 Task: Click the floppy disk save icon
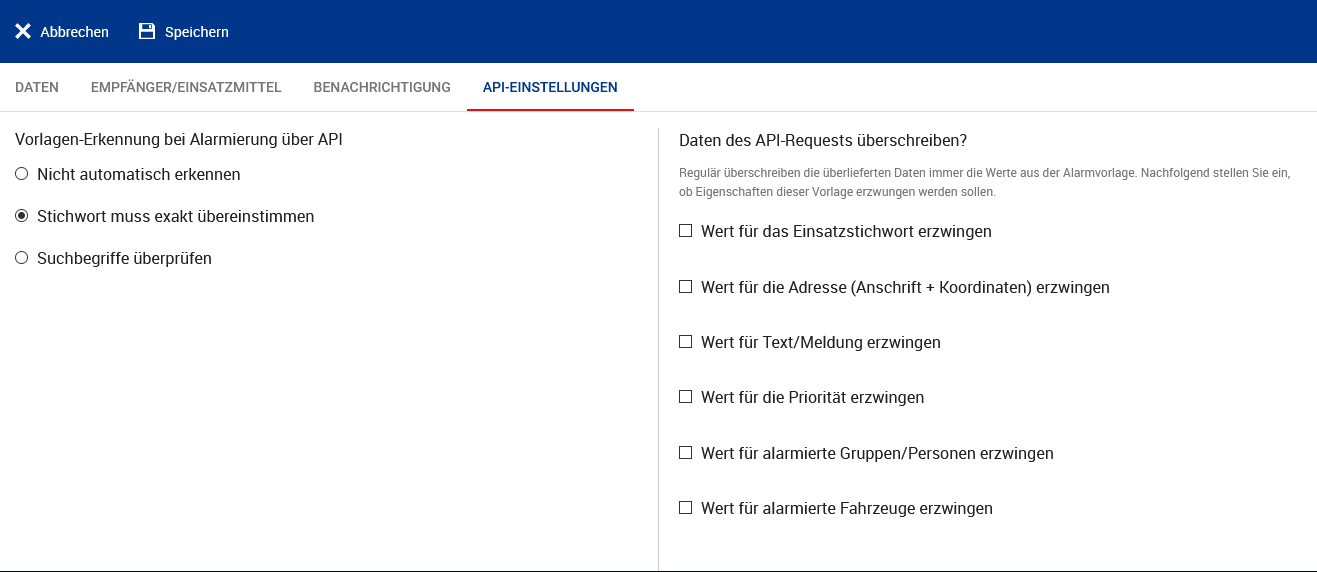coord(147,31)
